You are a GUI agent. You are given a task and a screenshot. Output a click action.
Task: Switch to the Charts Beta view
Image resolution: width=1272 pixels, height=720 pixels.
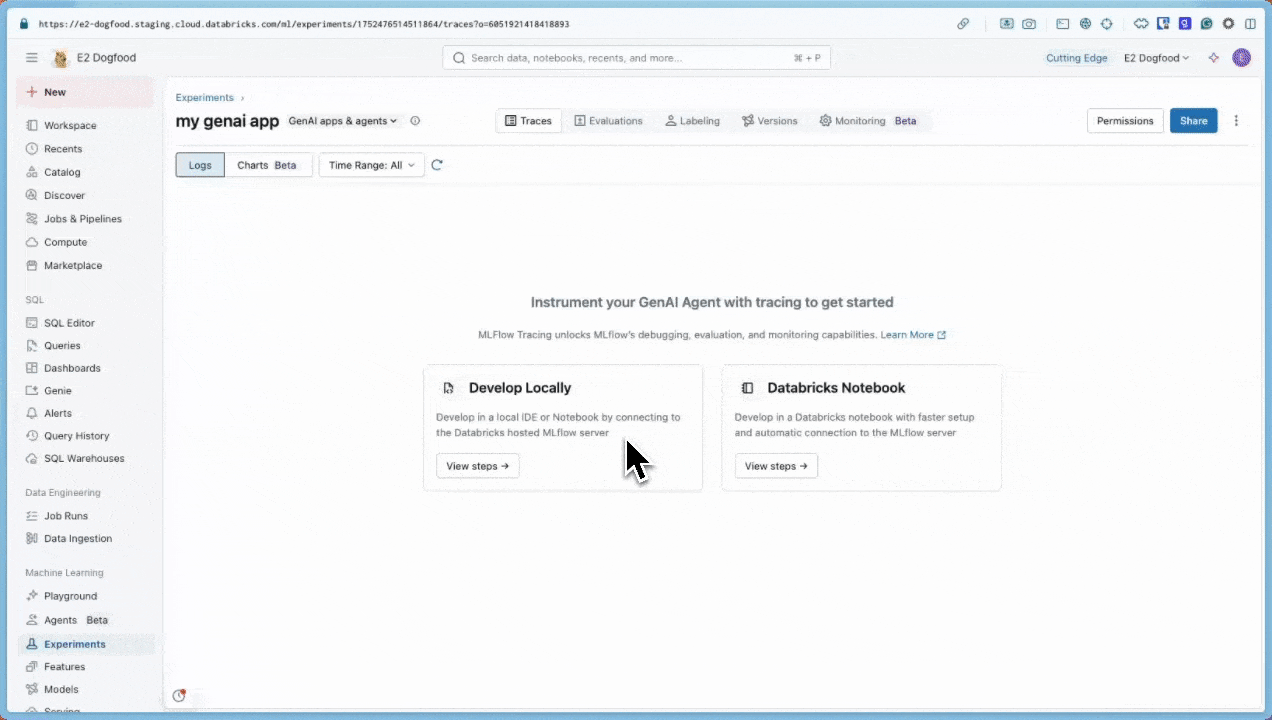pos(266,165)
